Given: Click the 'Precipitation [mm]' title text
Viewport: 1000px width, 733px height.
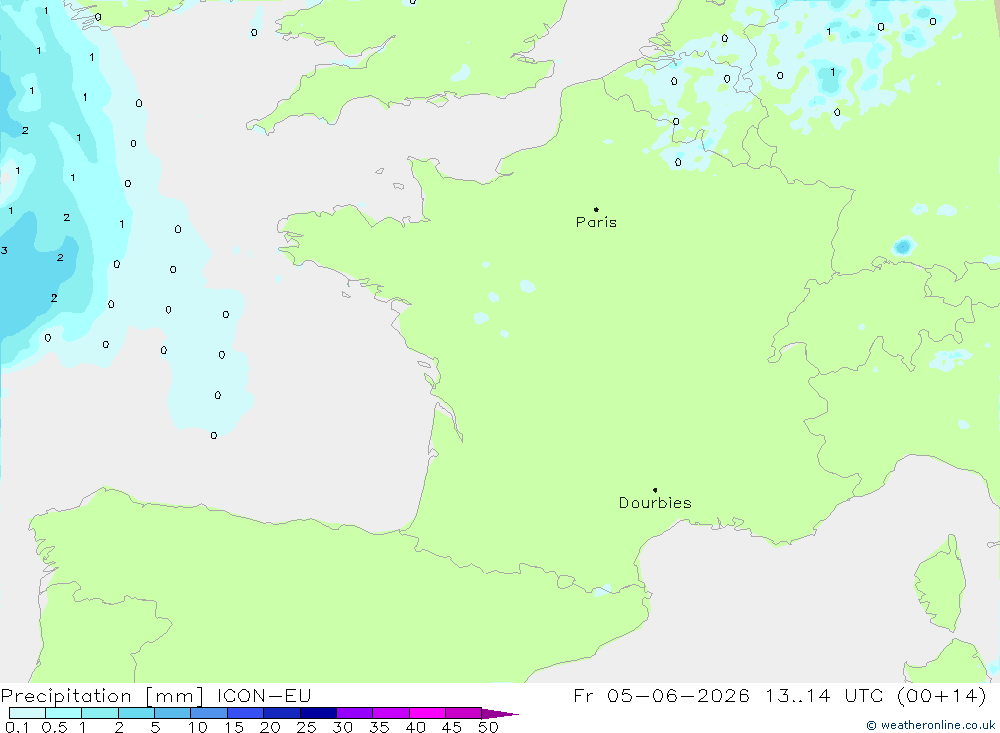Looking at the screenshot, I should [x=102, y=696].
